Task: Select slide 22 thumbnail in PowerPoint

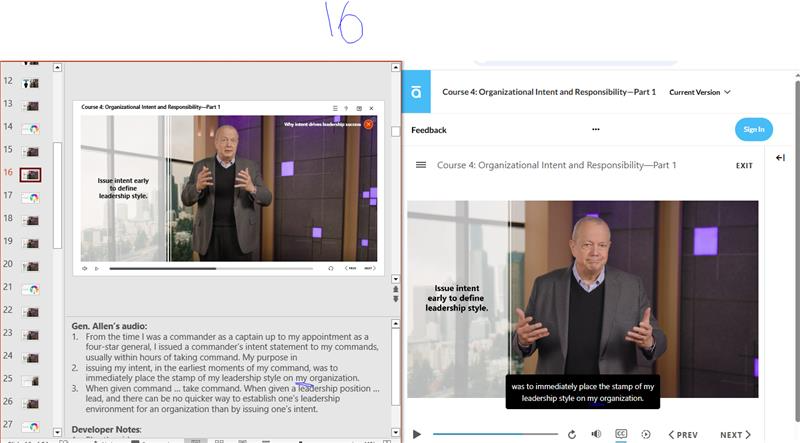Action: (x=31, y=312)
